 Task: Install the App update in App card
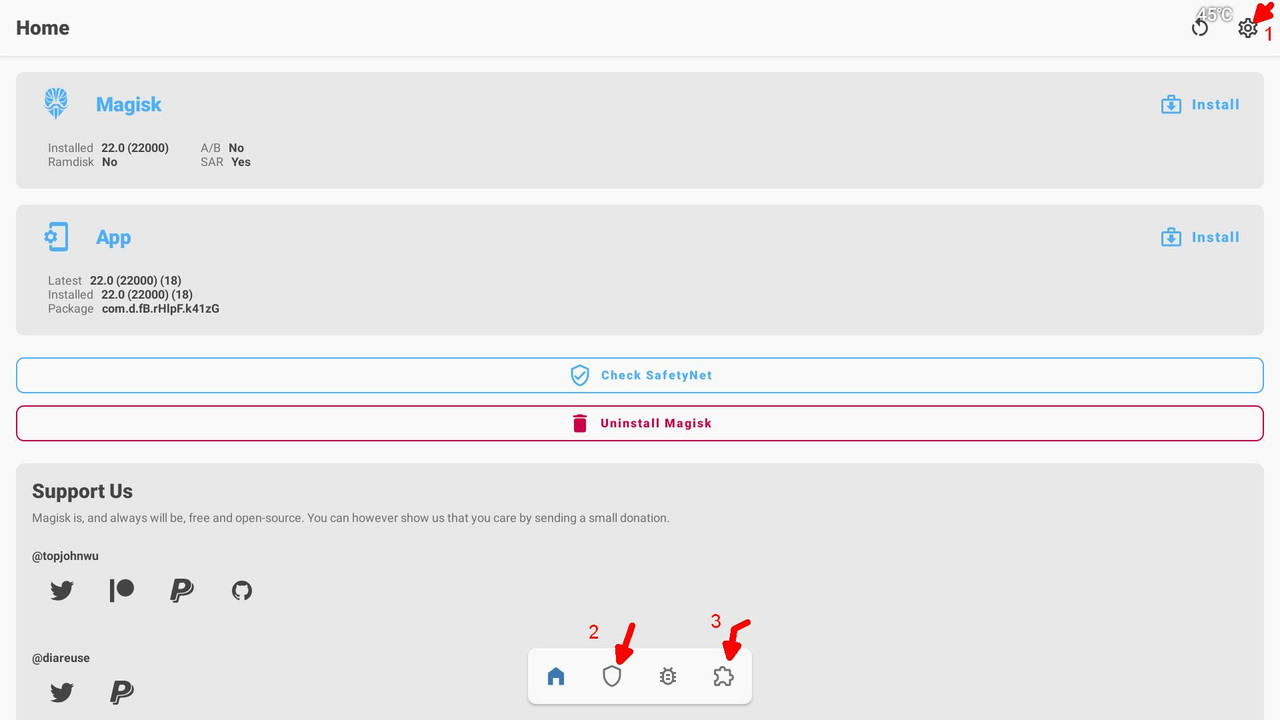click(1200, 237)
